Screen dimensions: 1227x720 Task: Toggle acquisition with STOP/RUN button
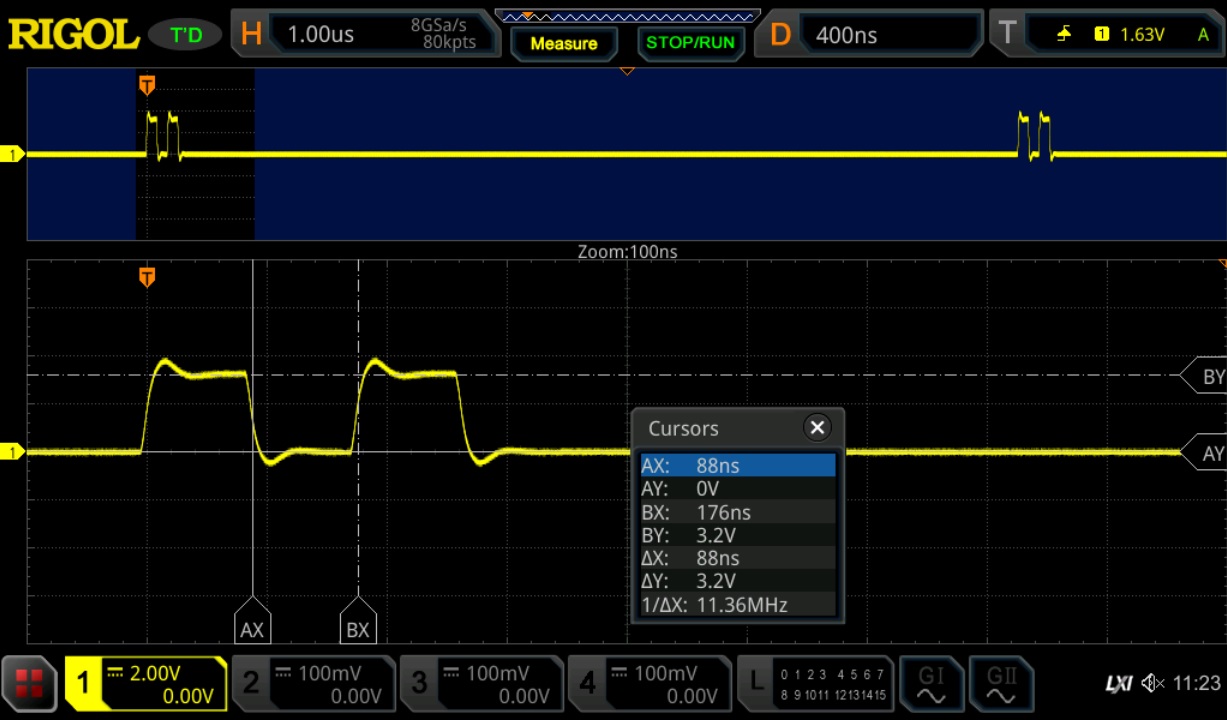click(690, 43)
